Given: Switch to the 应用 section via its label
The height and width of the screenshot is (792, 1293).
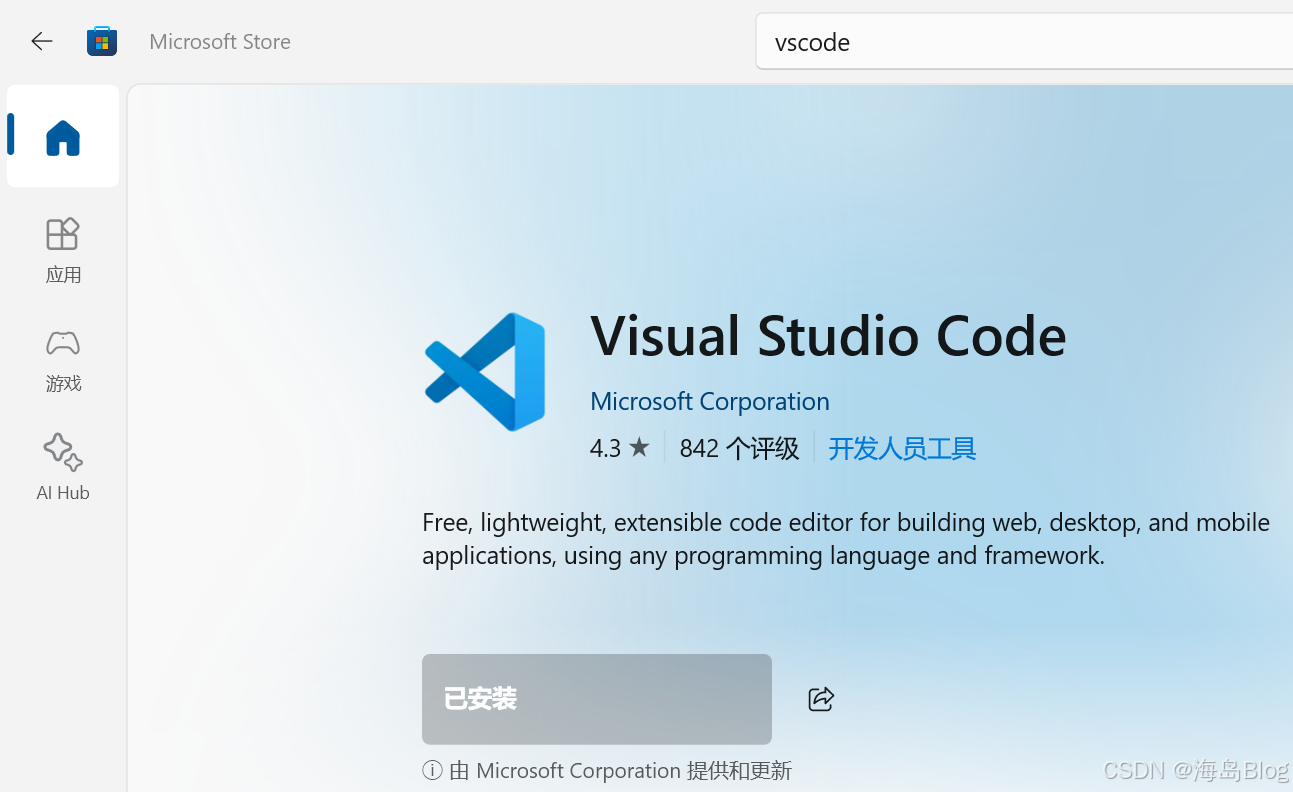Looking at the screenshot, I should coord(62,275).
